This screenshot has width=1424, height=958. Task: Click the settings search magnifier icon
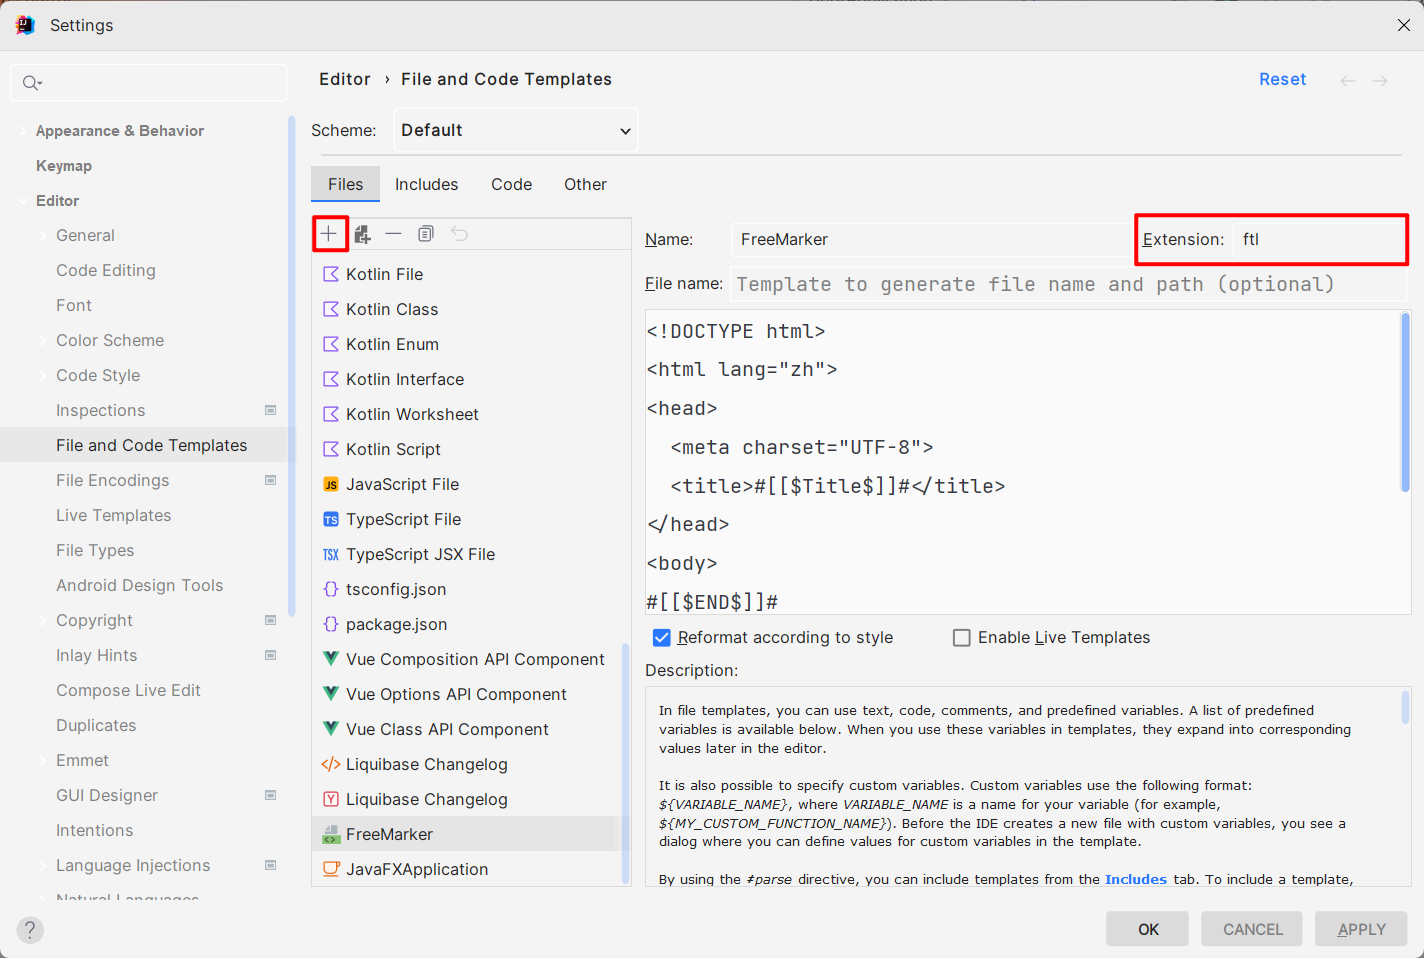pos(32,83)
